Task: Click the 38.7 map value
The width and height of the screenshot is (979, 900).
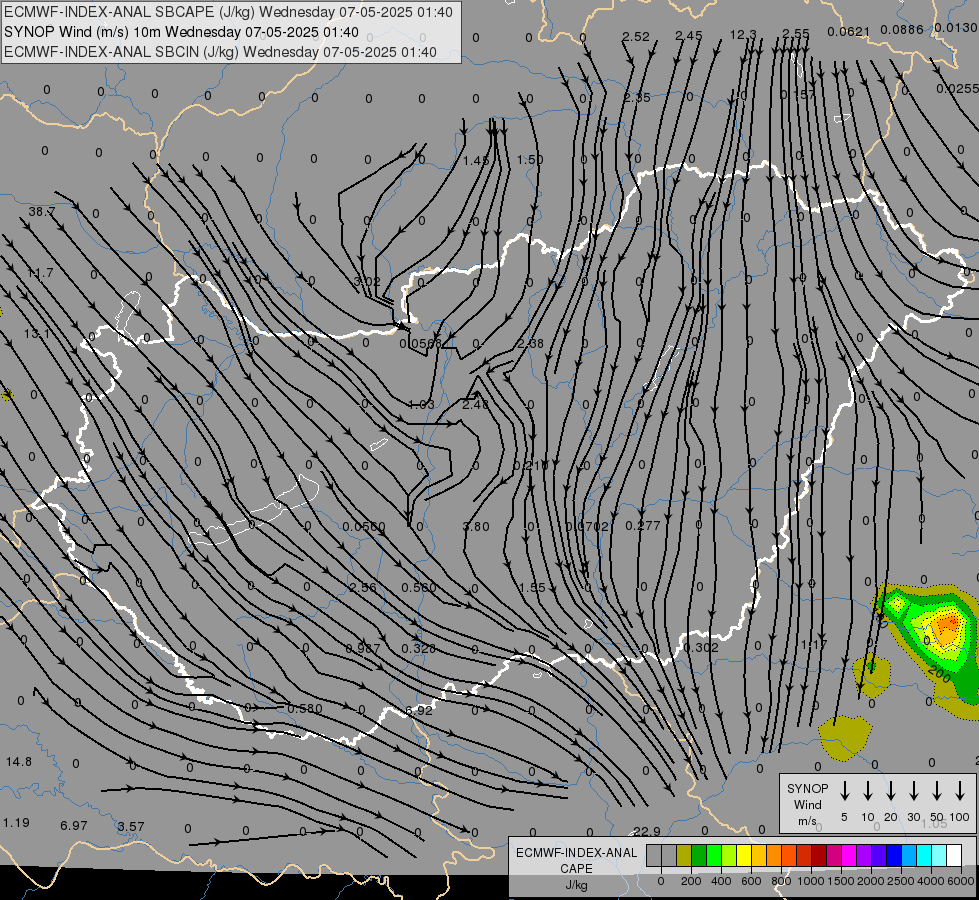Action: point(42,212)
